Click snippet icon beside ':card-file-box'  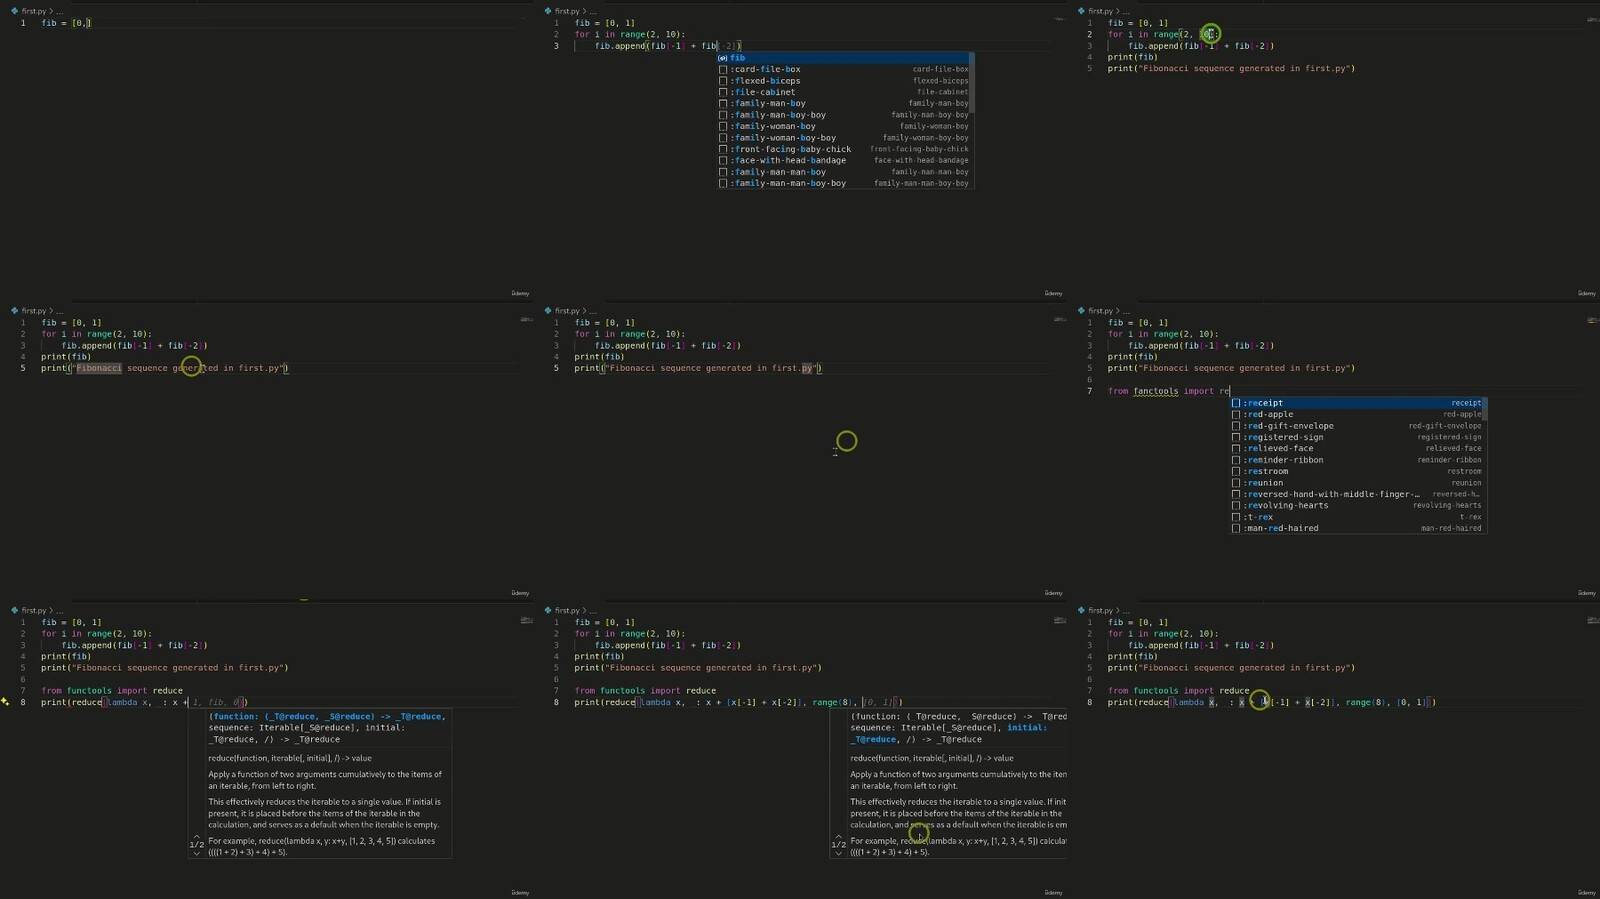coord(723,69)
